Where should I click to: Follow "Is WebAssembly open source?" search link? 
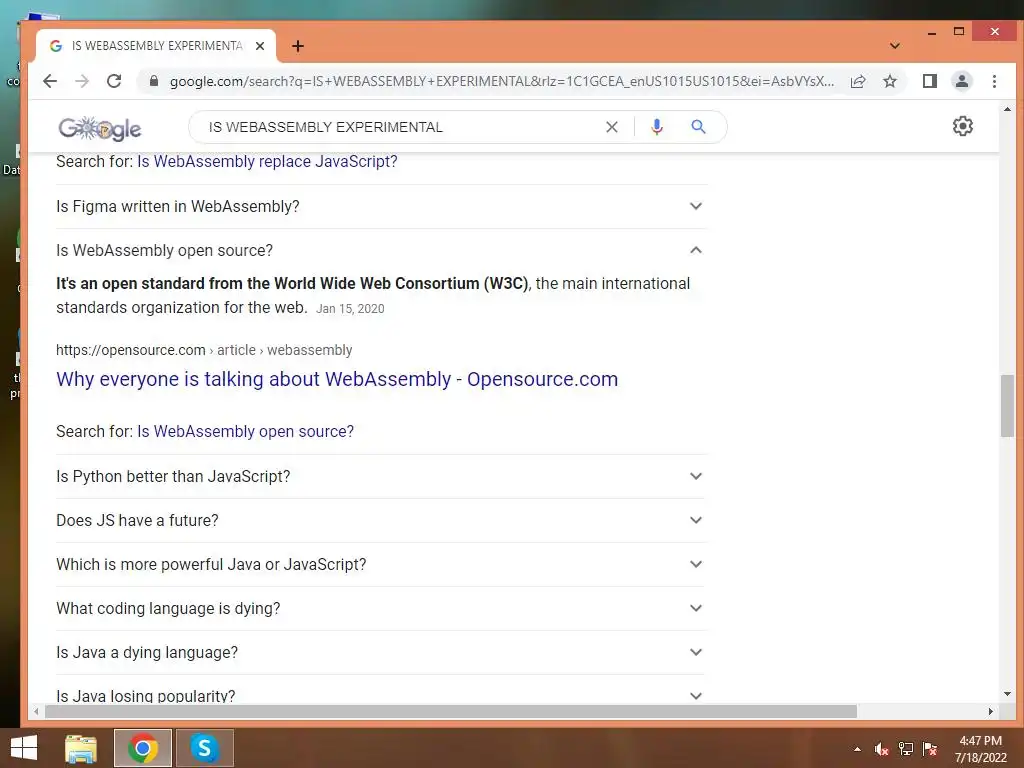[x=246, y=431]
